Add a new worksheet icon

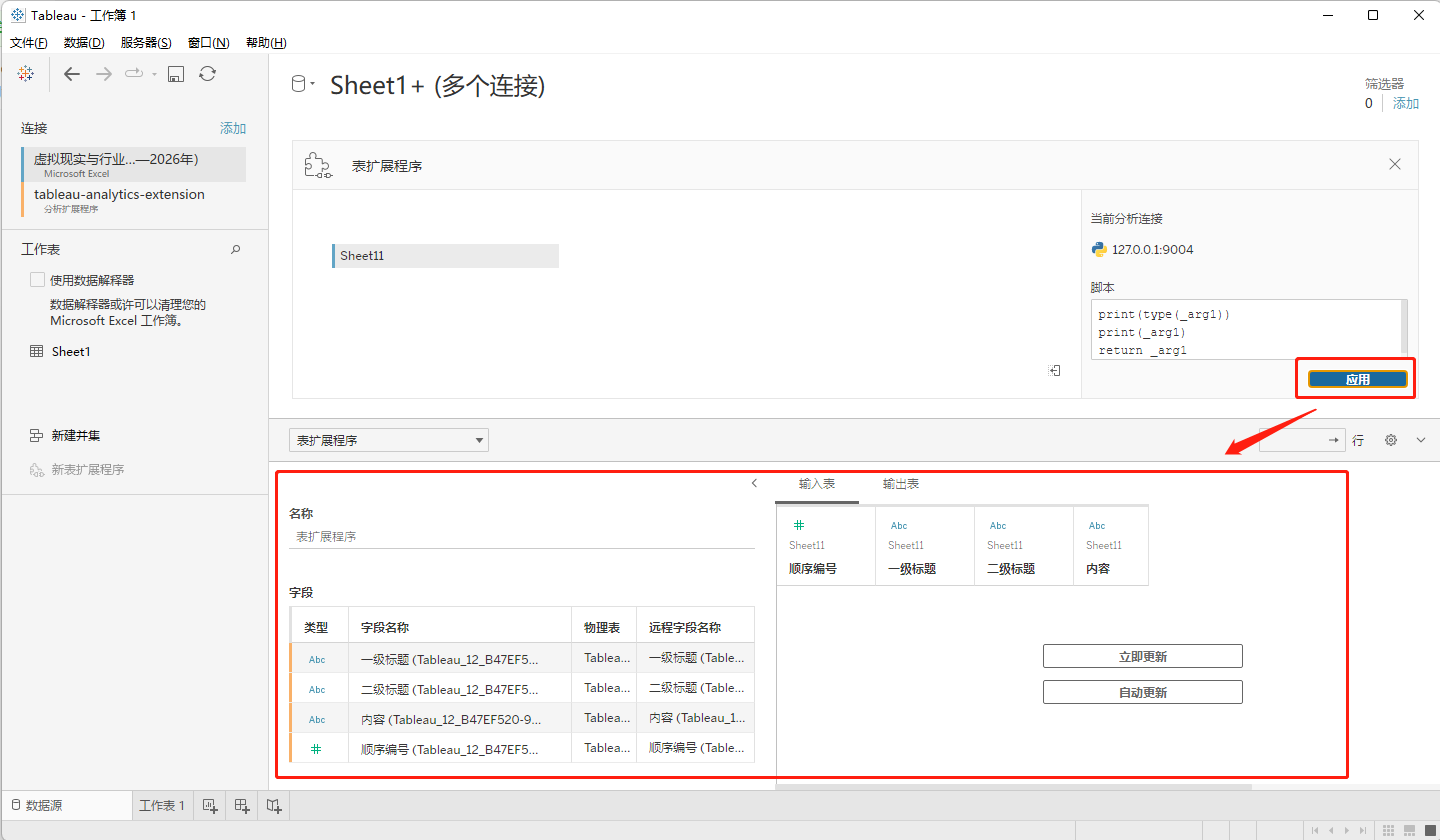[210, 805]
